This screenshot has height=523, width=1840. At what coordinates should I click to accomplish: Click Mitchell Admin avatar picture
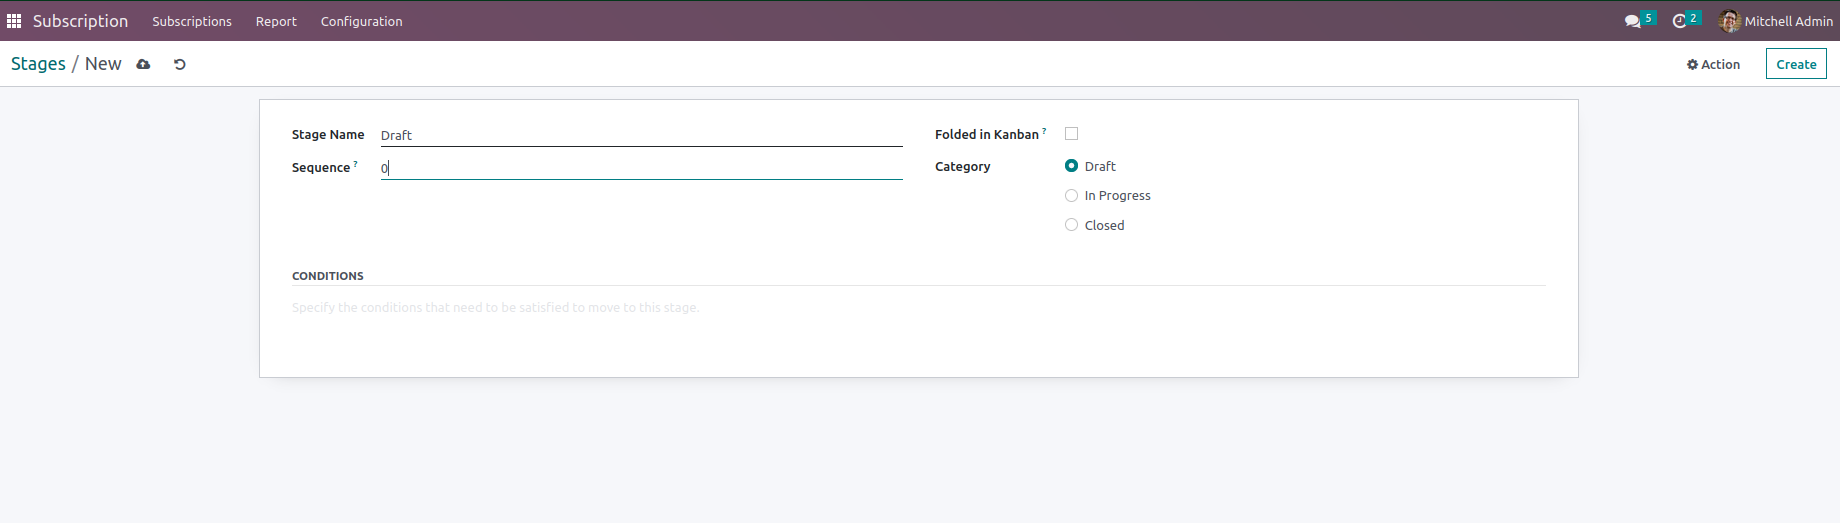click(x=1729, y=21)
